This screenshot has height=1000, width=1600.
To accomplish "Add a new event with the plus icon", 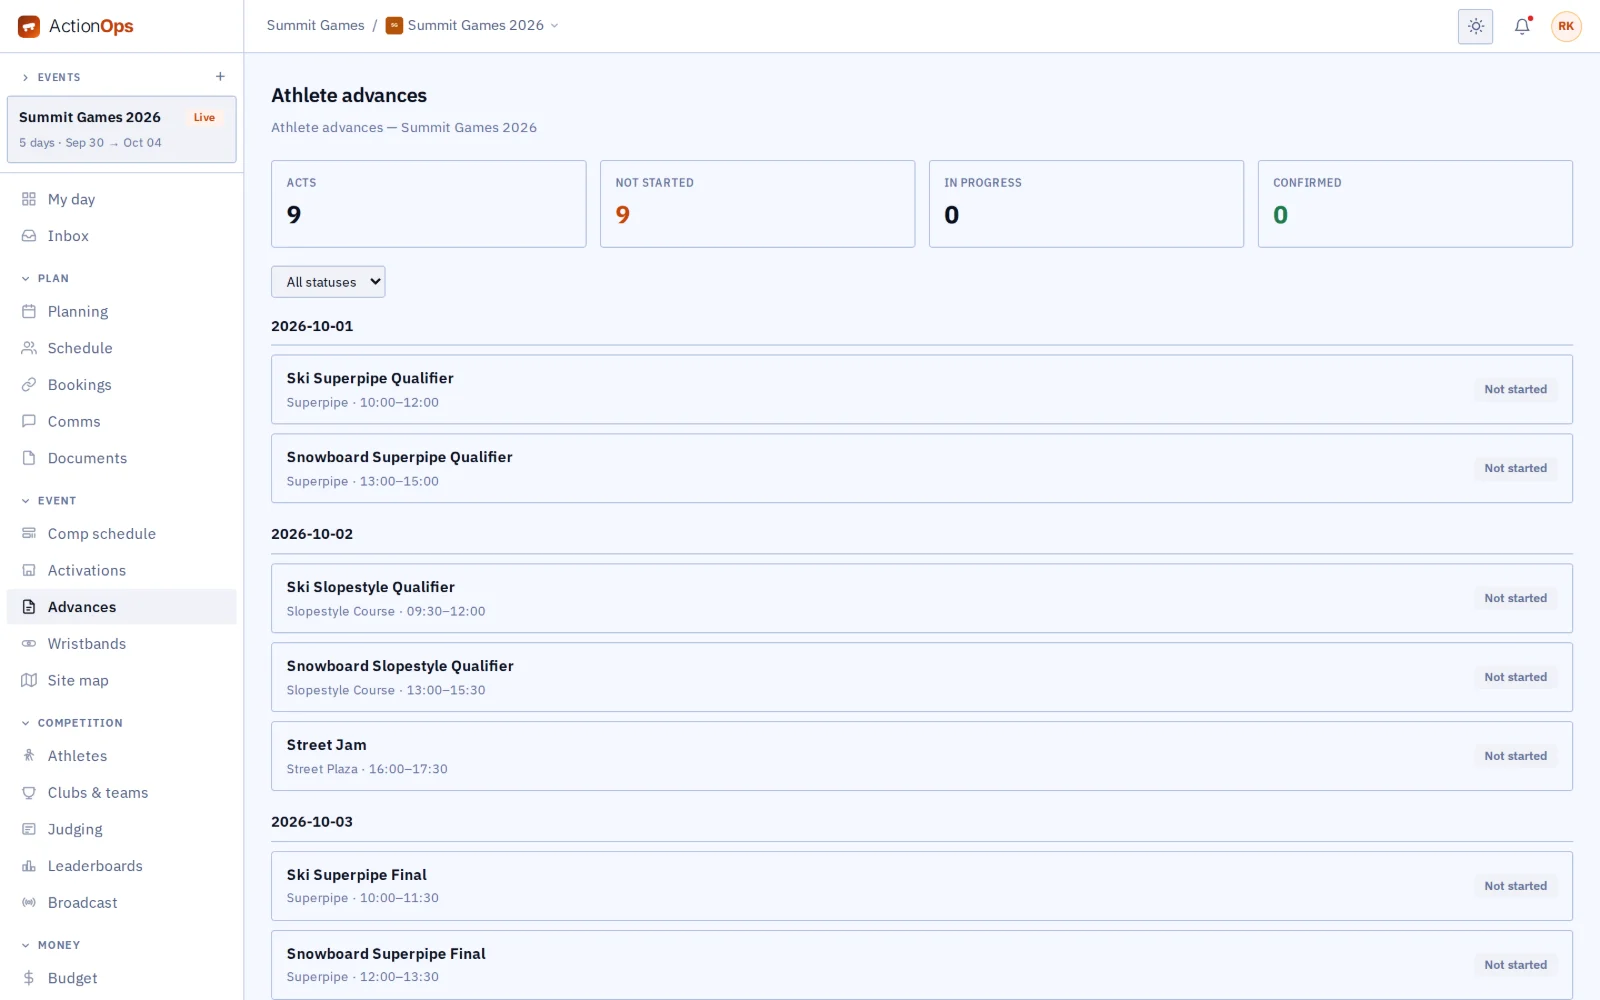I will click(x=220, y=76).
